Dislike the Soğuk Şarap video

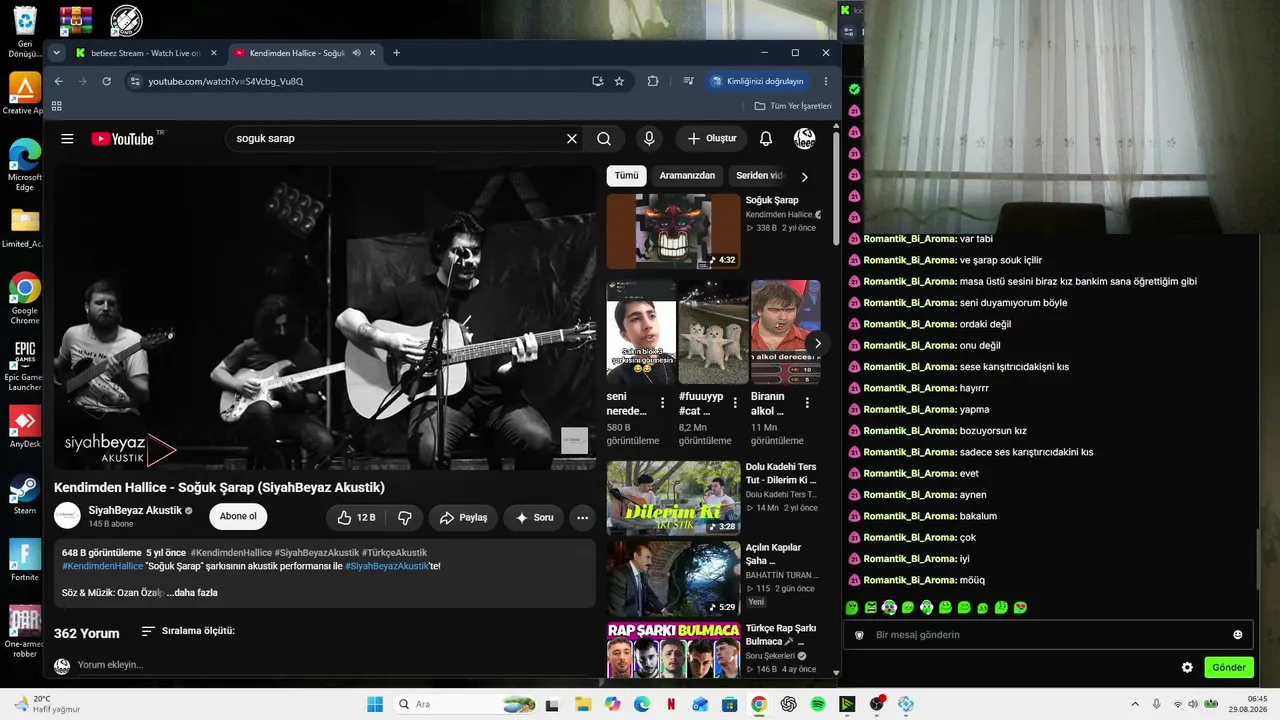tap(405, 517)
